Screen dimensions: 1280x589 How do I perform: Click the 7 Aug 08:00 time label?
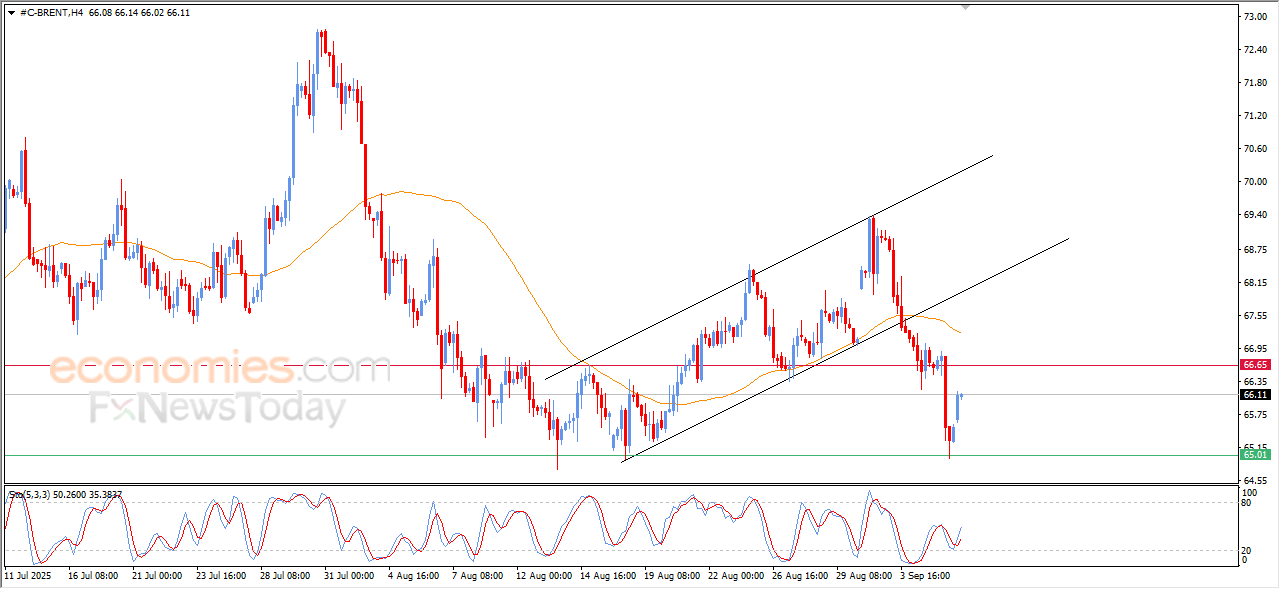tap(477, 576)
